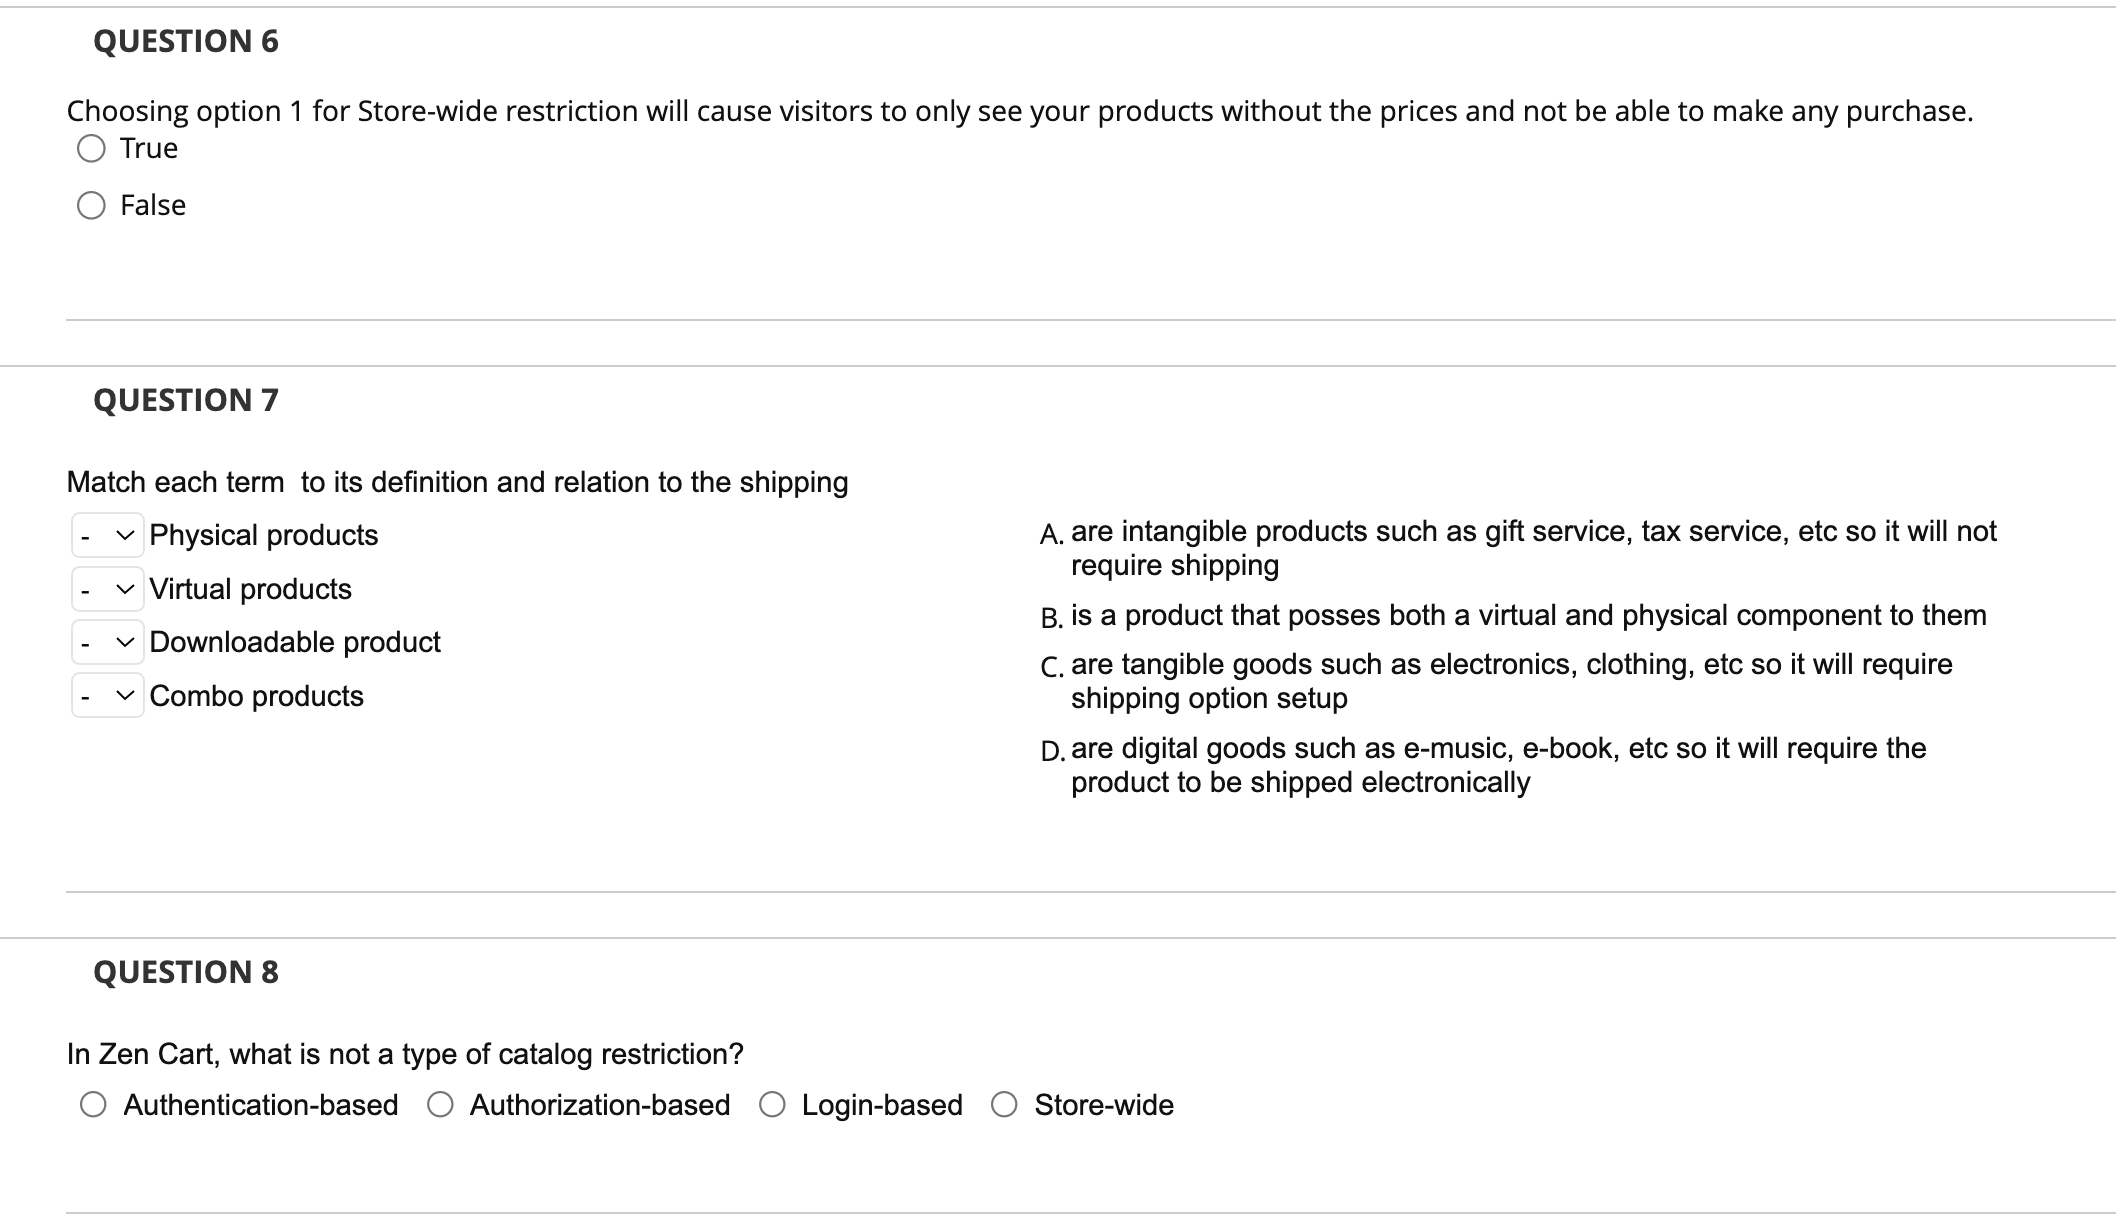Select True for Question 6
This screenshot has width=2116, height=1220.
pos(91,149)
